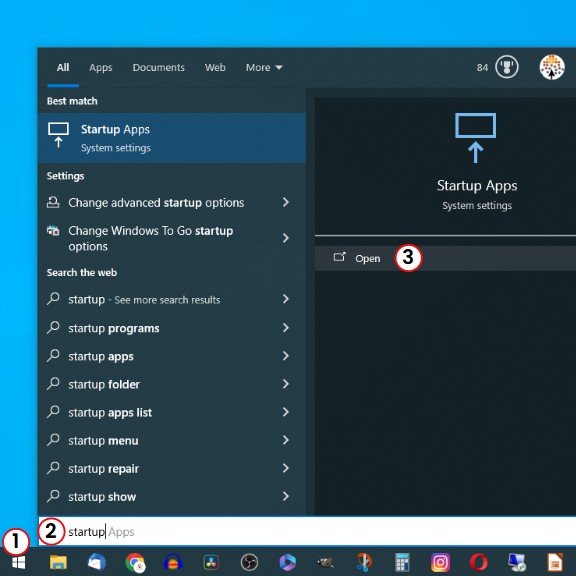Screen dimensions: 576x576
Task: Open LibreOffice Impress from the taskbar
Action: tap(555, 562)
